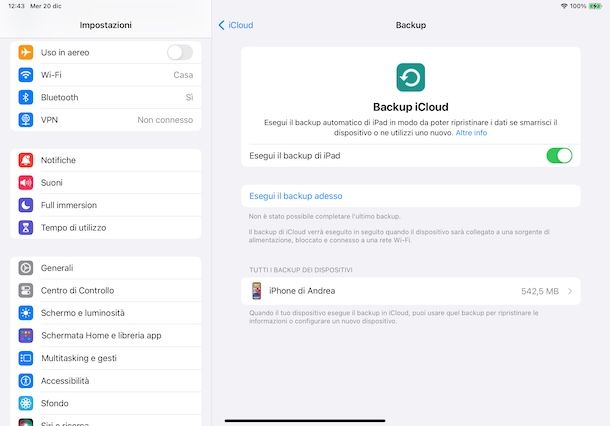Tap the Generali gear icon
The image size is (610, 426).
pos(26,268)
